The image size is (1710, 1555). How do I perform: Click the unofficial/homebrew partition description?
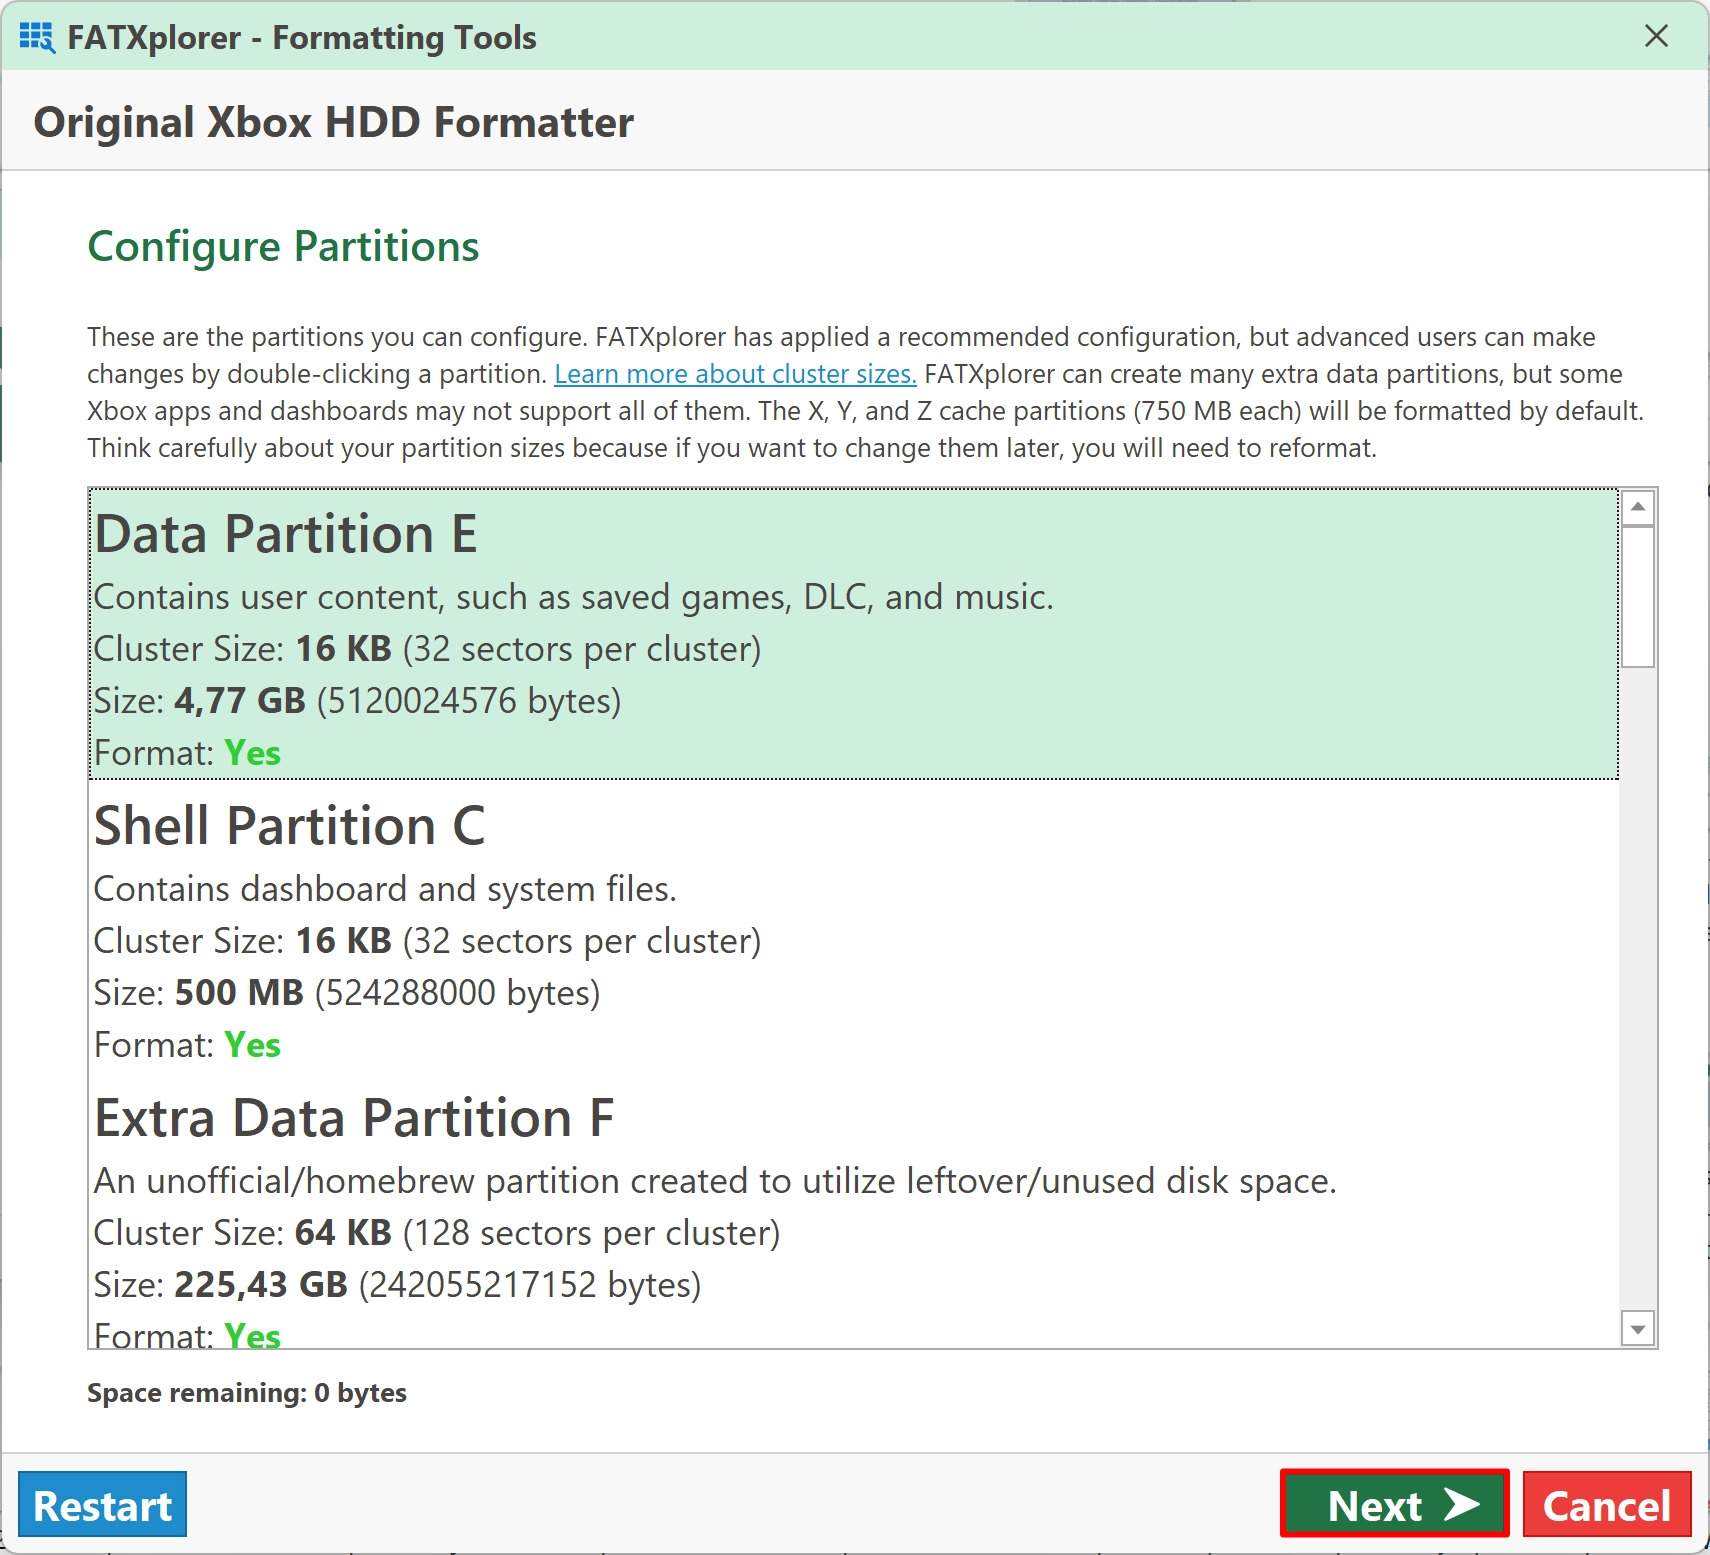[715, 1181]
